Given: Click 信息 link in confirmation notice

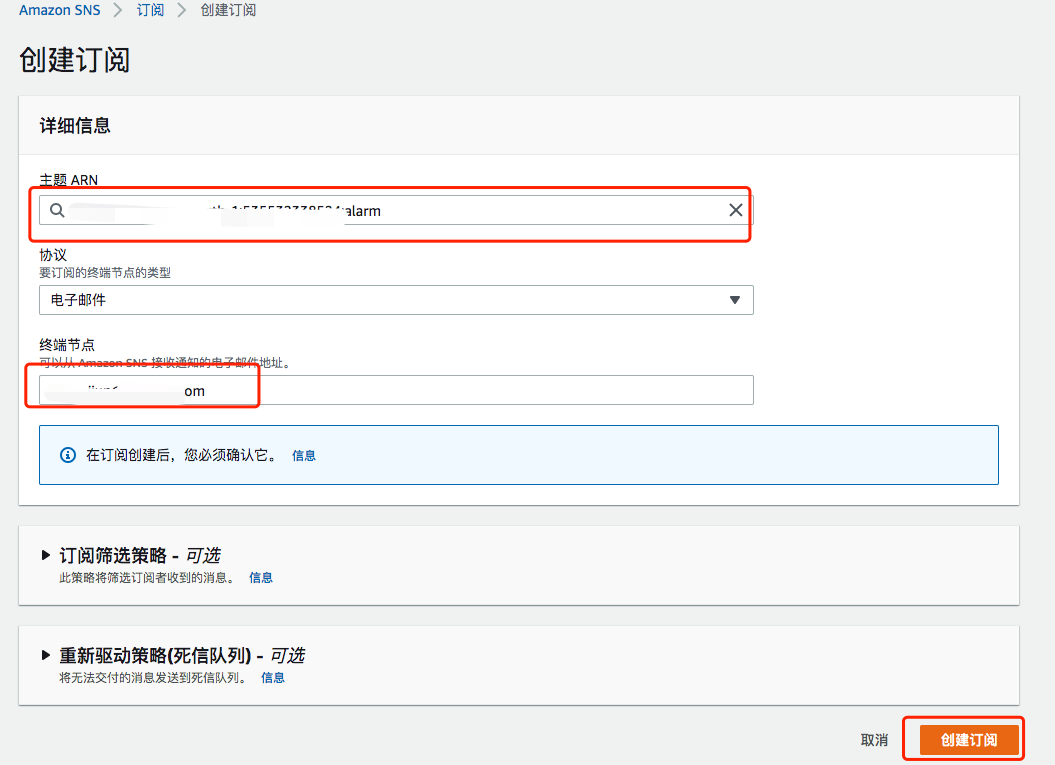Looking at the screenshot, I should 303,456.
